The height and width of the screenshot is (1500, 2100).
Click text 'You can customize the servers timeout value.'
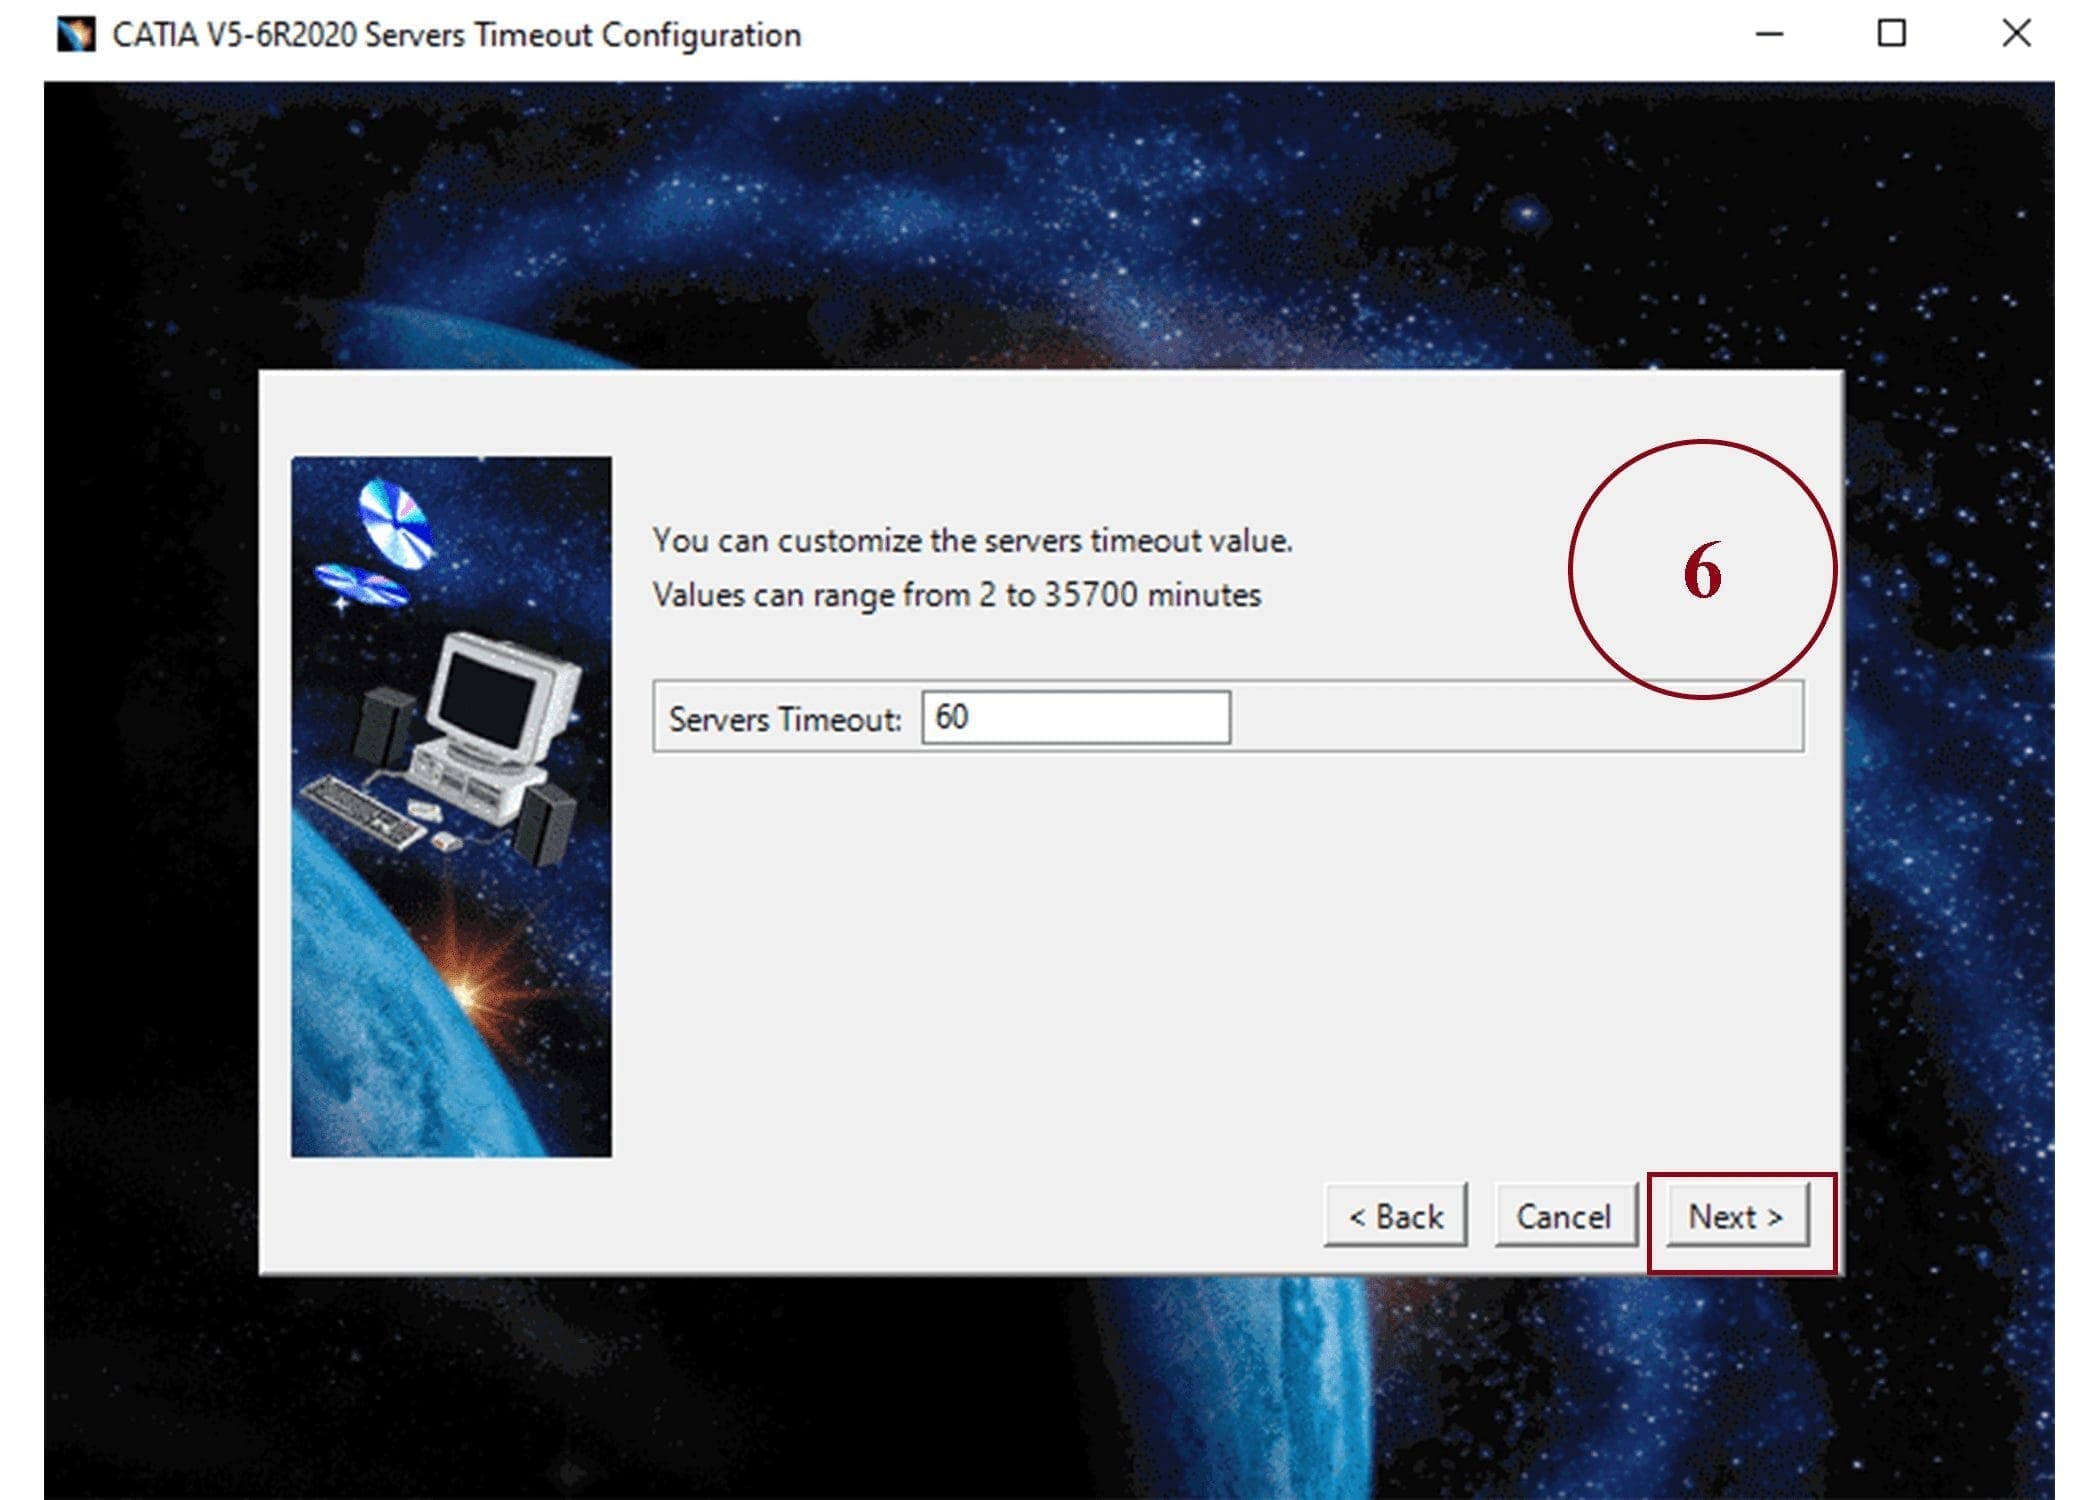pos(972,541)
